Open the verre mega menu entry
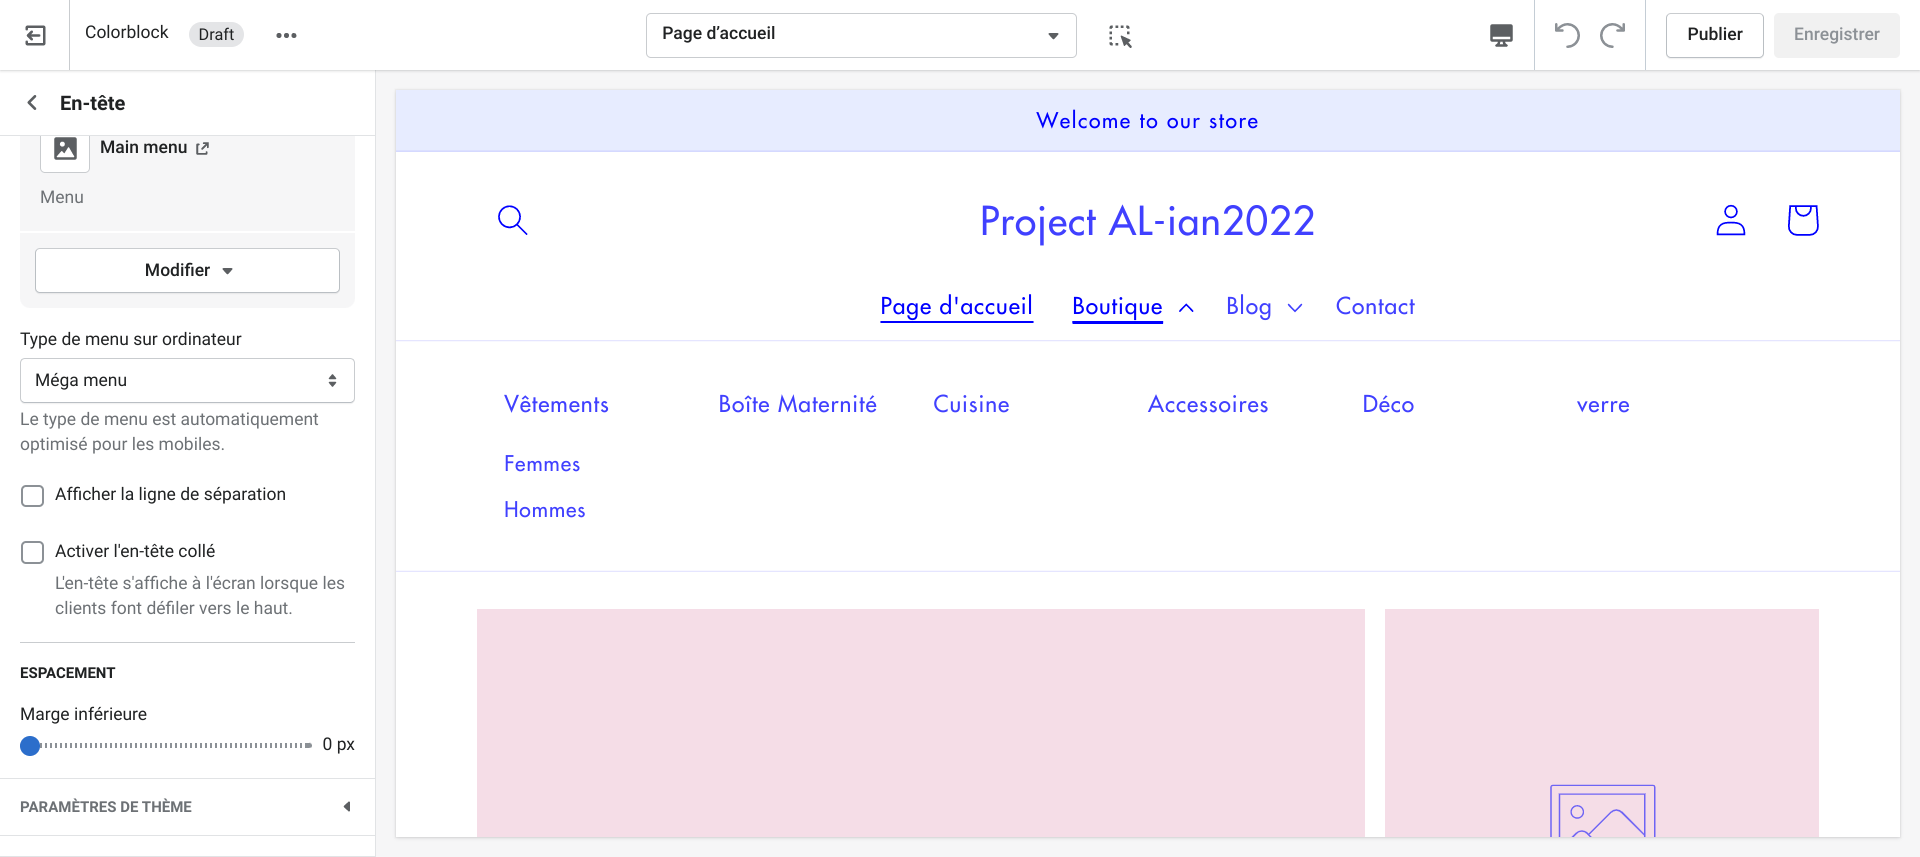 [x=1603, y=405]
